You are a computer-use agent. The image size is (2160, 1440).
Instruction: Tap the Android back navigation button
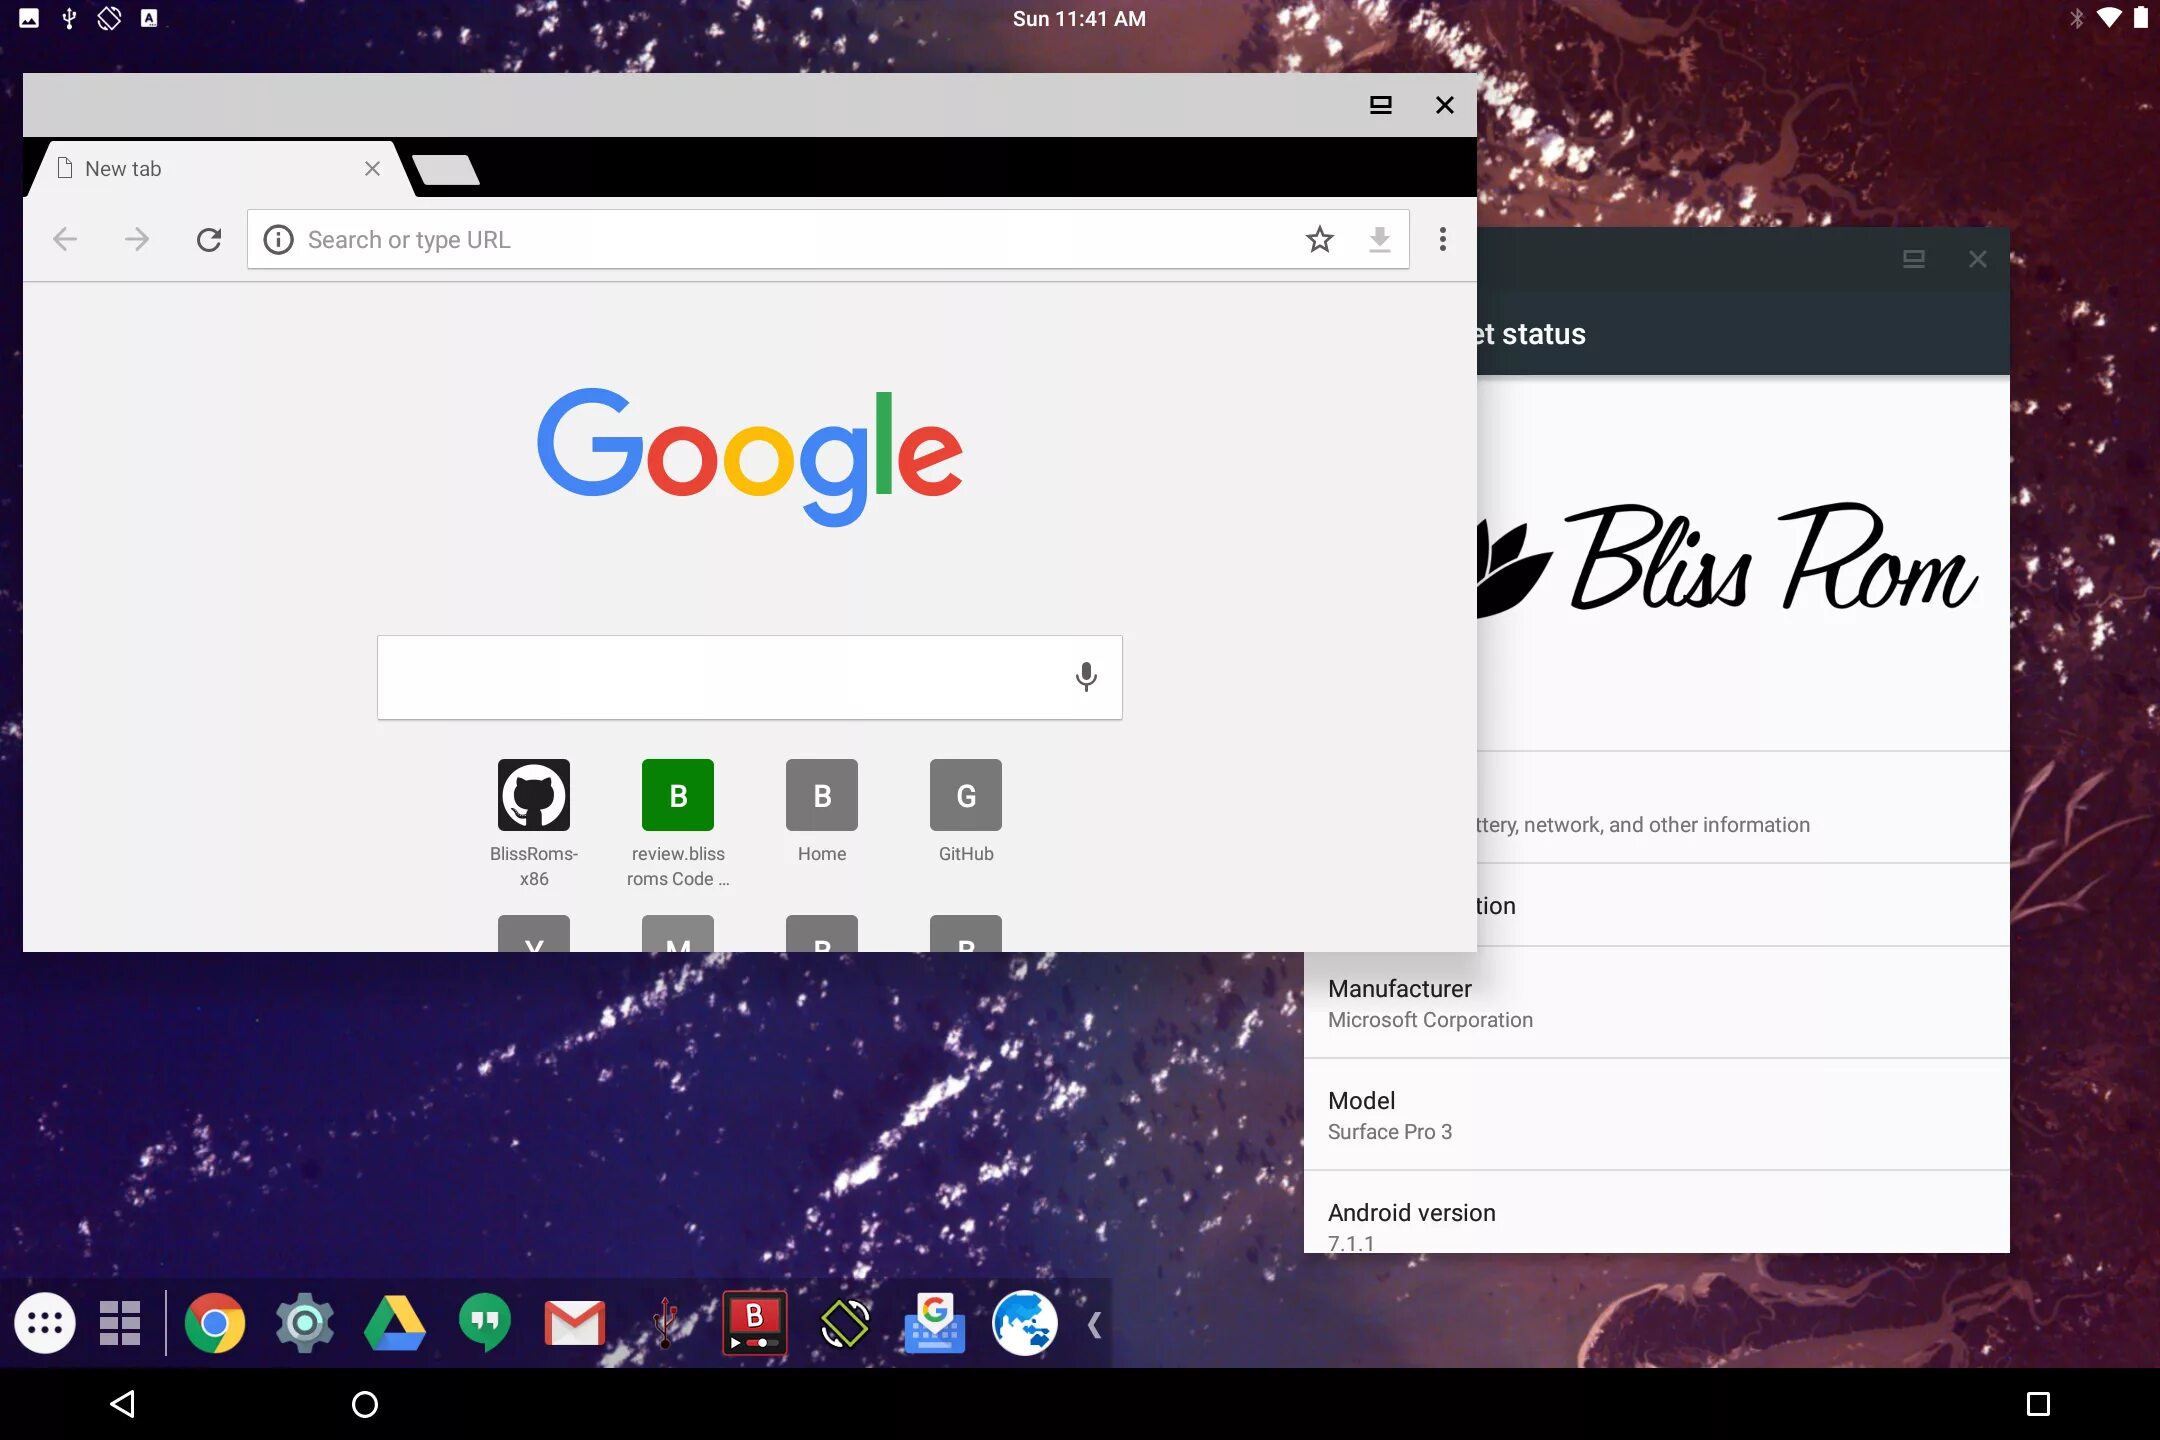click(122, 1404)
